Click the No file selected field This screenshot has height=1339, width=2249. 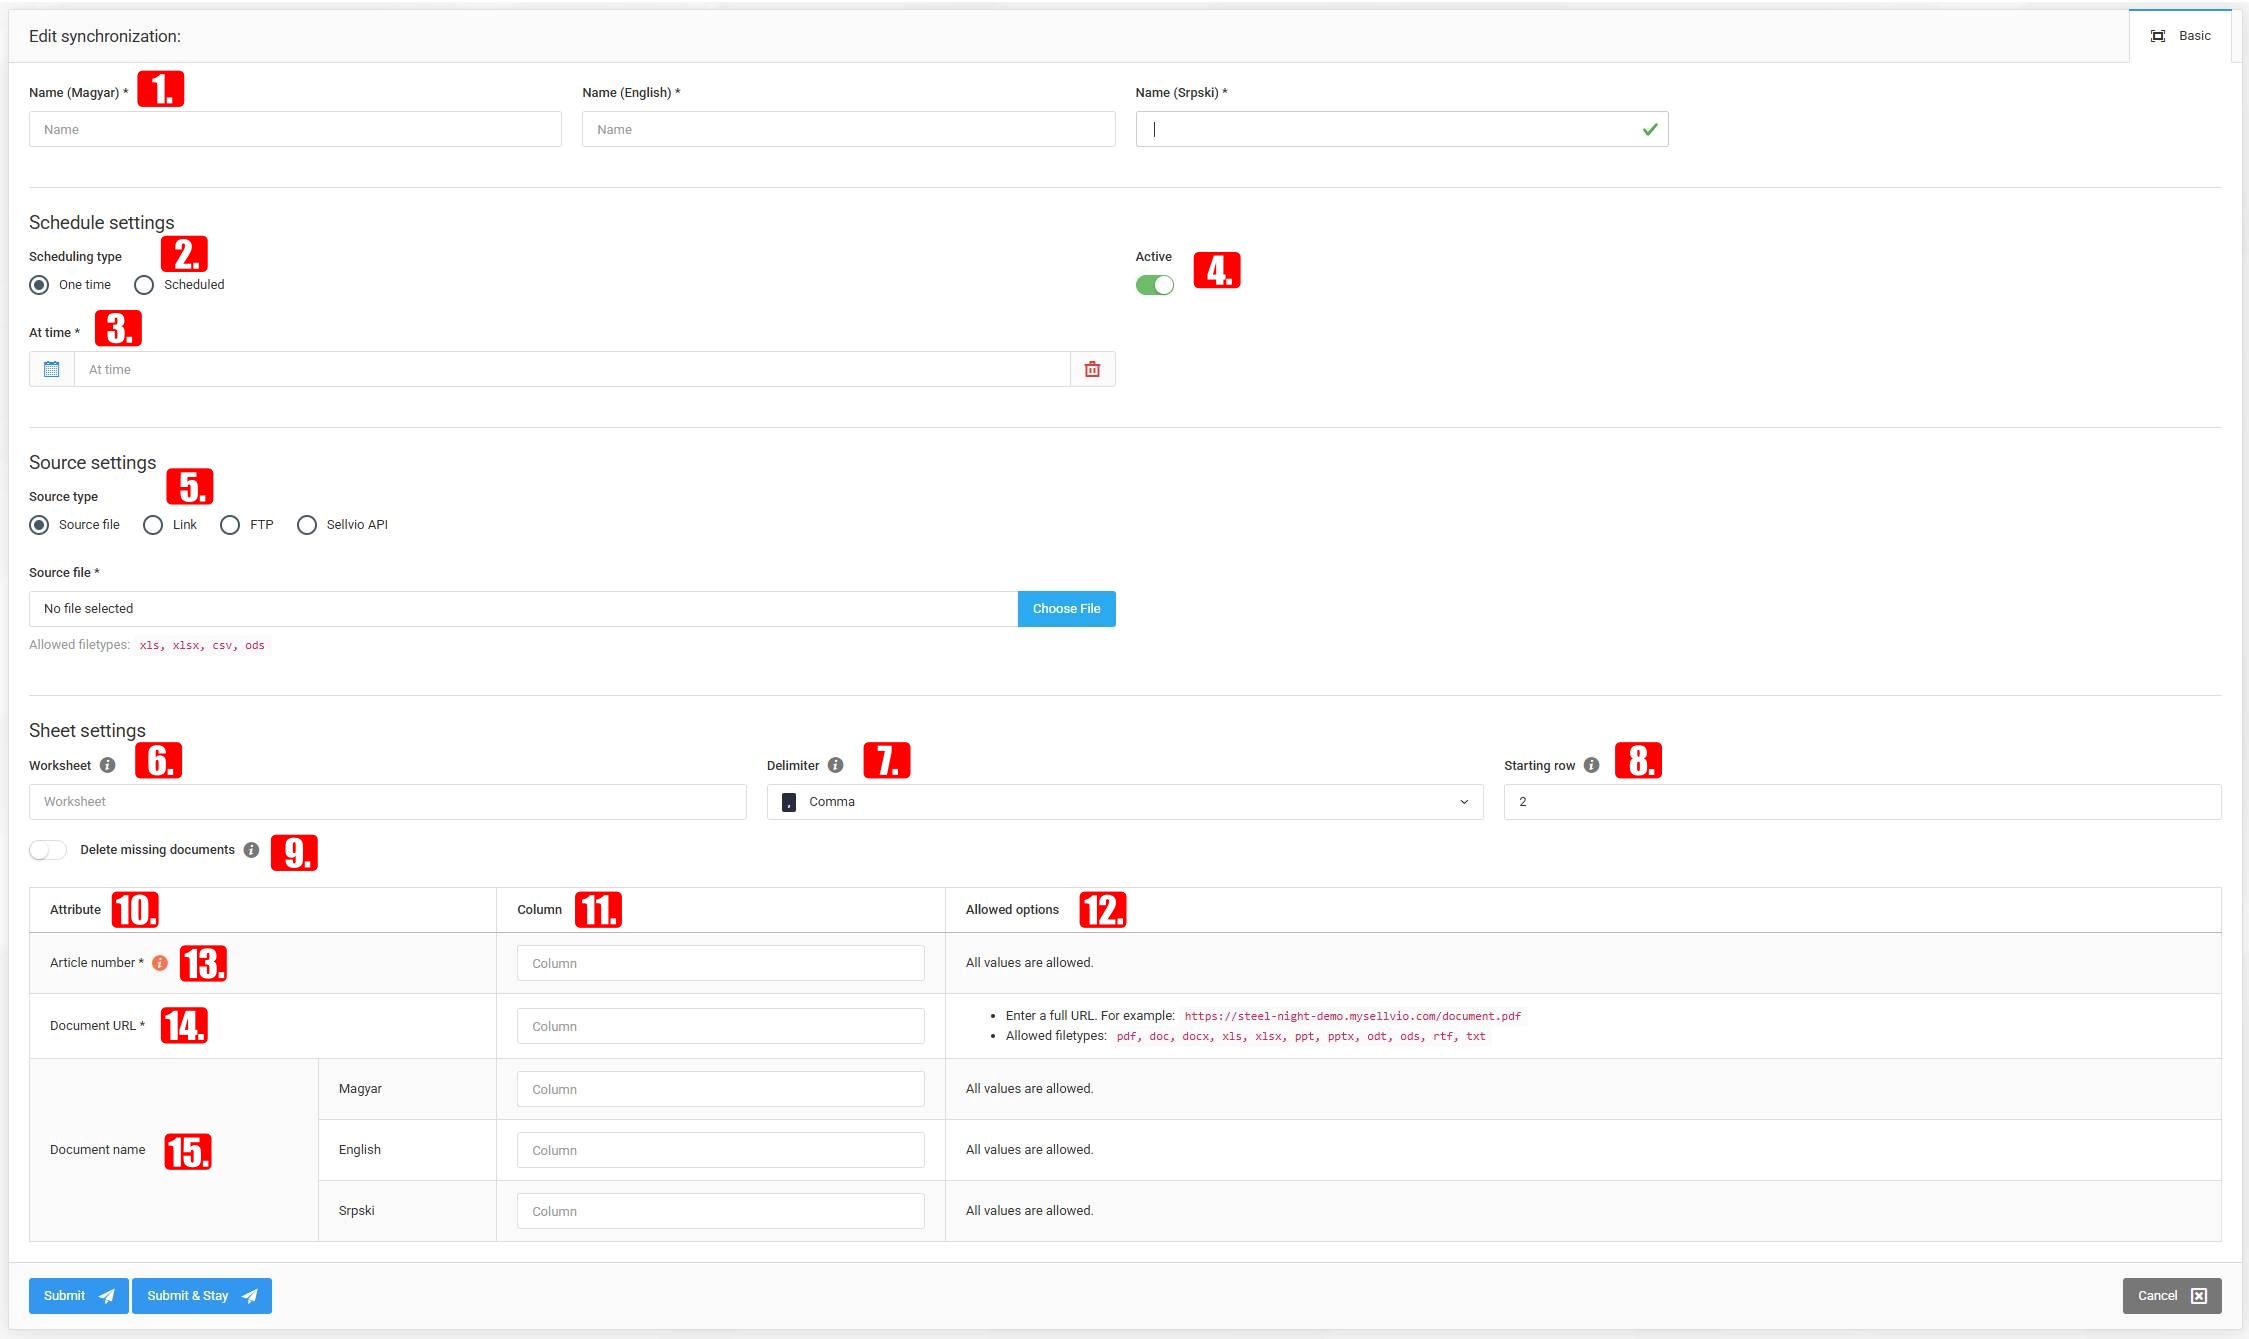coord(524,609)
